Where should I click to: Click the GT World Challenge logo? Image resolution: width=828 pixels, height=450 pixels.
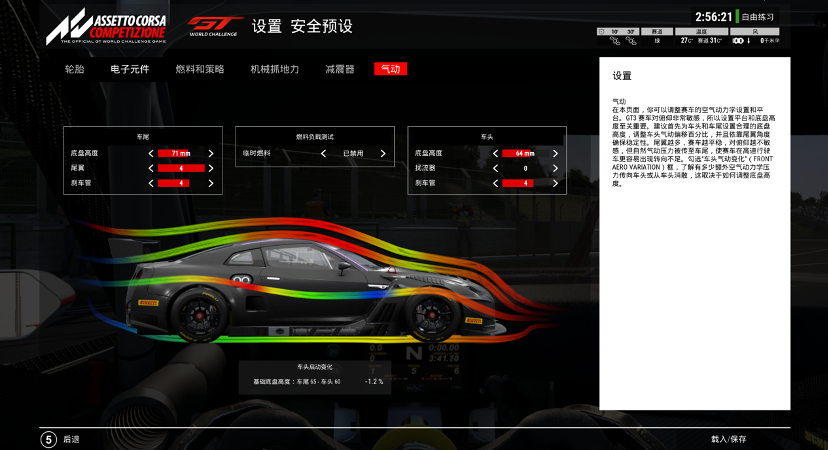[214, 26]
